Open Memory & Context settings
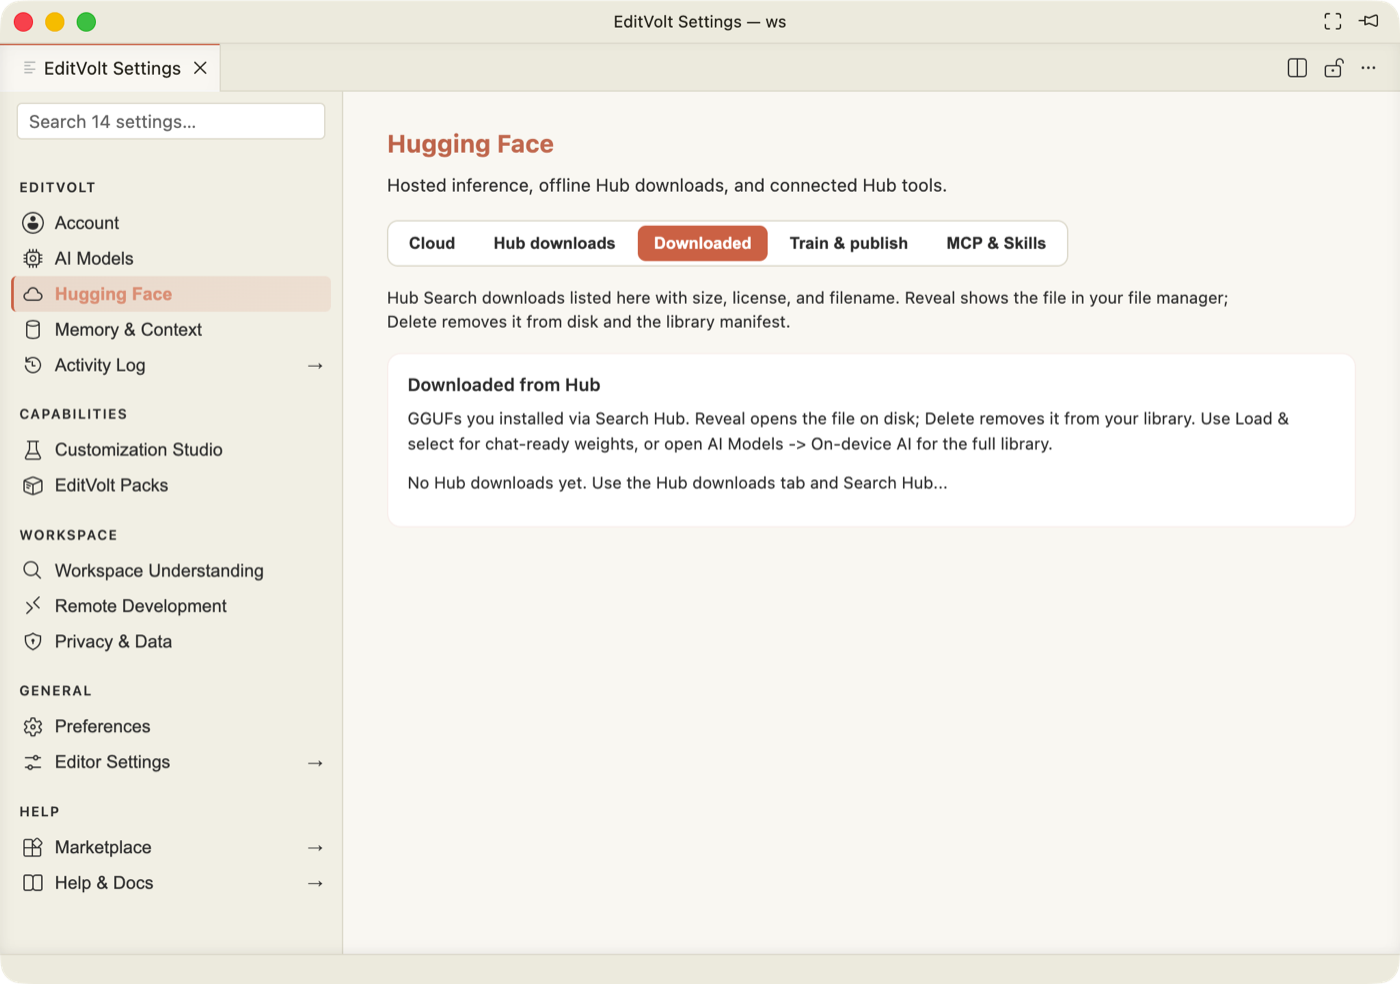Viewport: 1400px width, 984px height. coord(171,330)
